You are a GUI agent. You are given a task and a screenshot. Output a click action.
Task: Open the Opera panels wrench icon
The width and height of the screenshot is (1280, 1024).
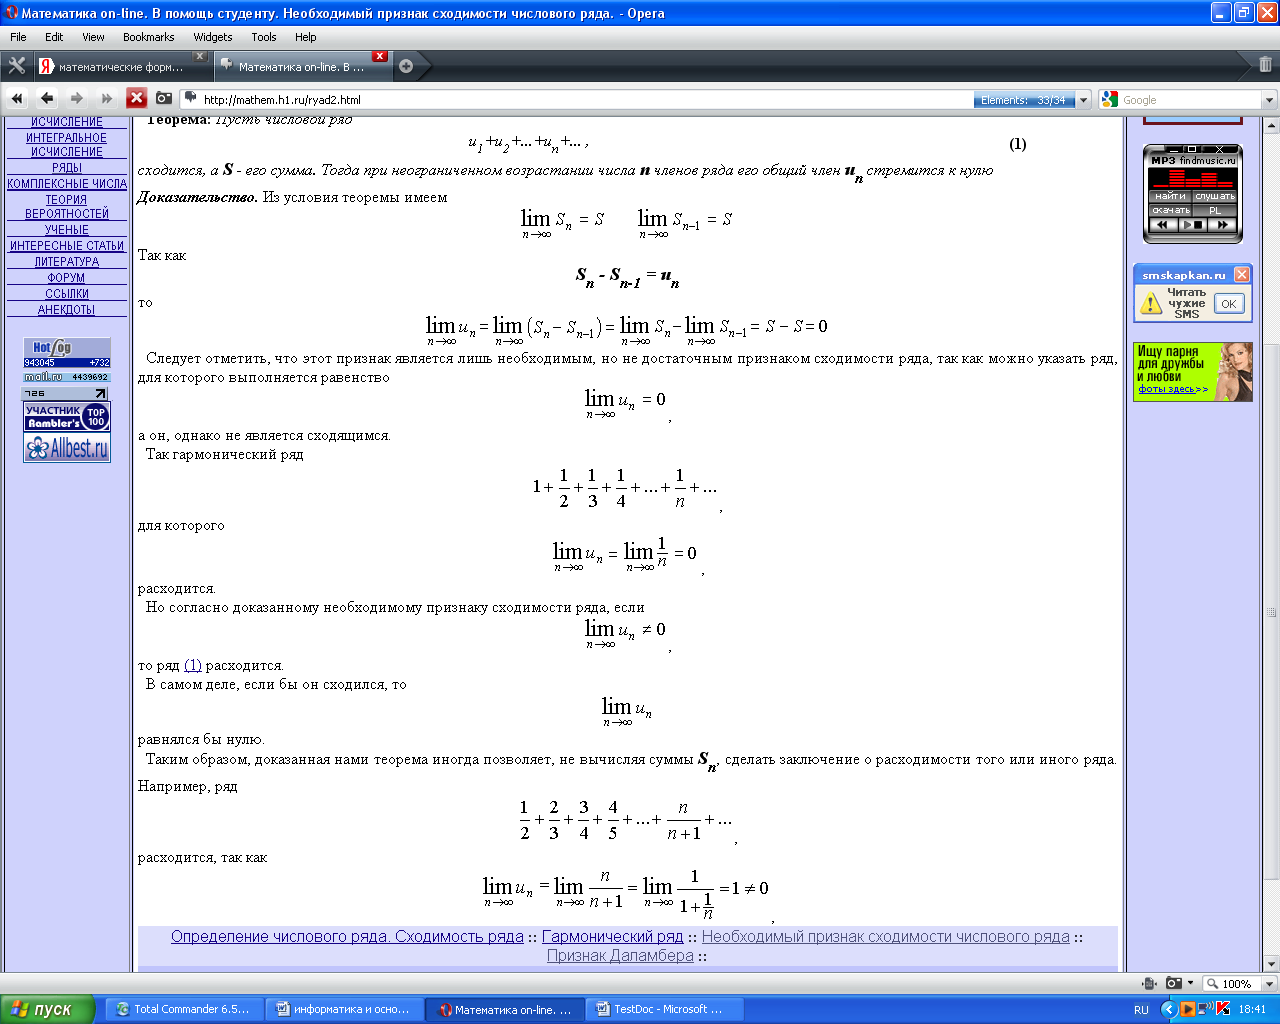point(17,66)
